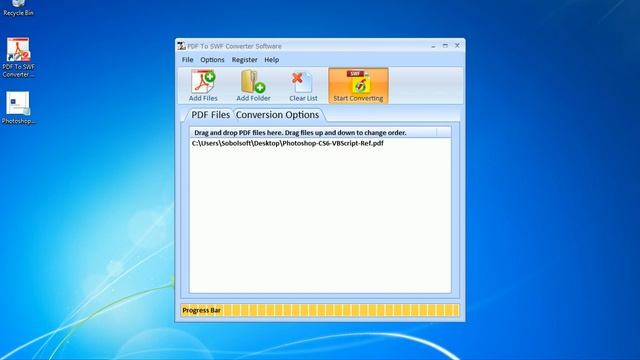Select the Photoshop PDF file on the desktop
The height and width of the screenshot is (360, 640).
18,108
